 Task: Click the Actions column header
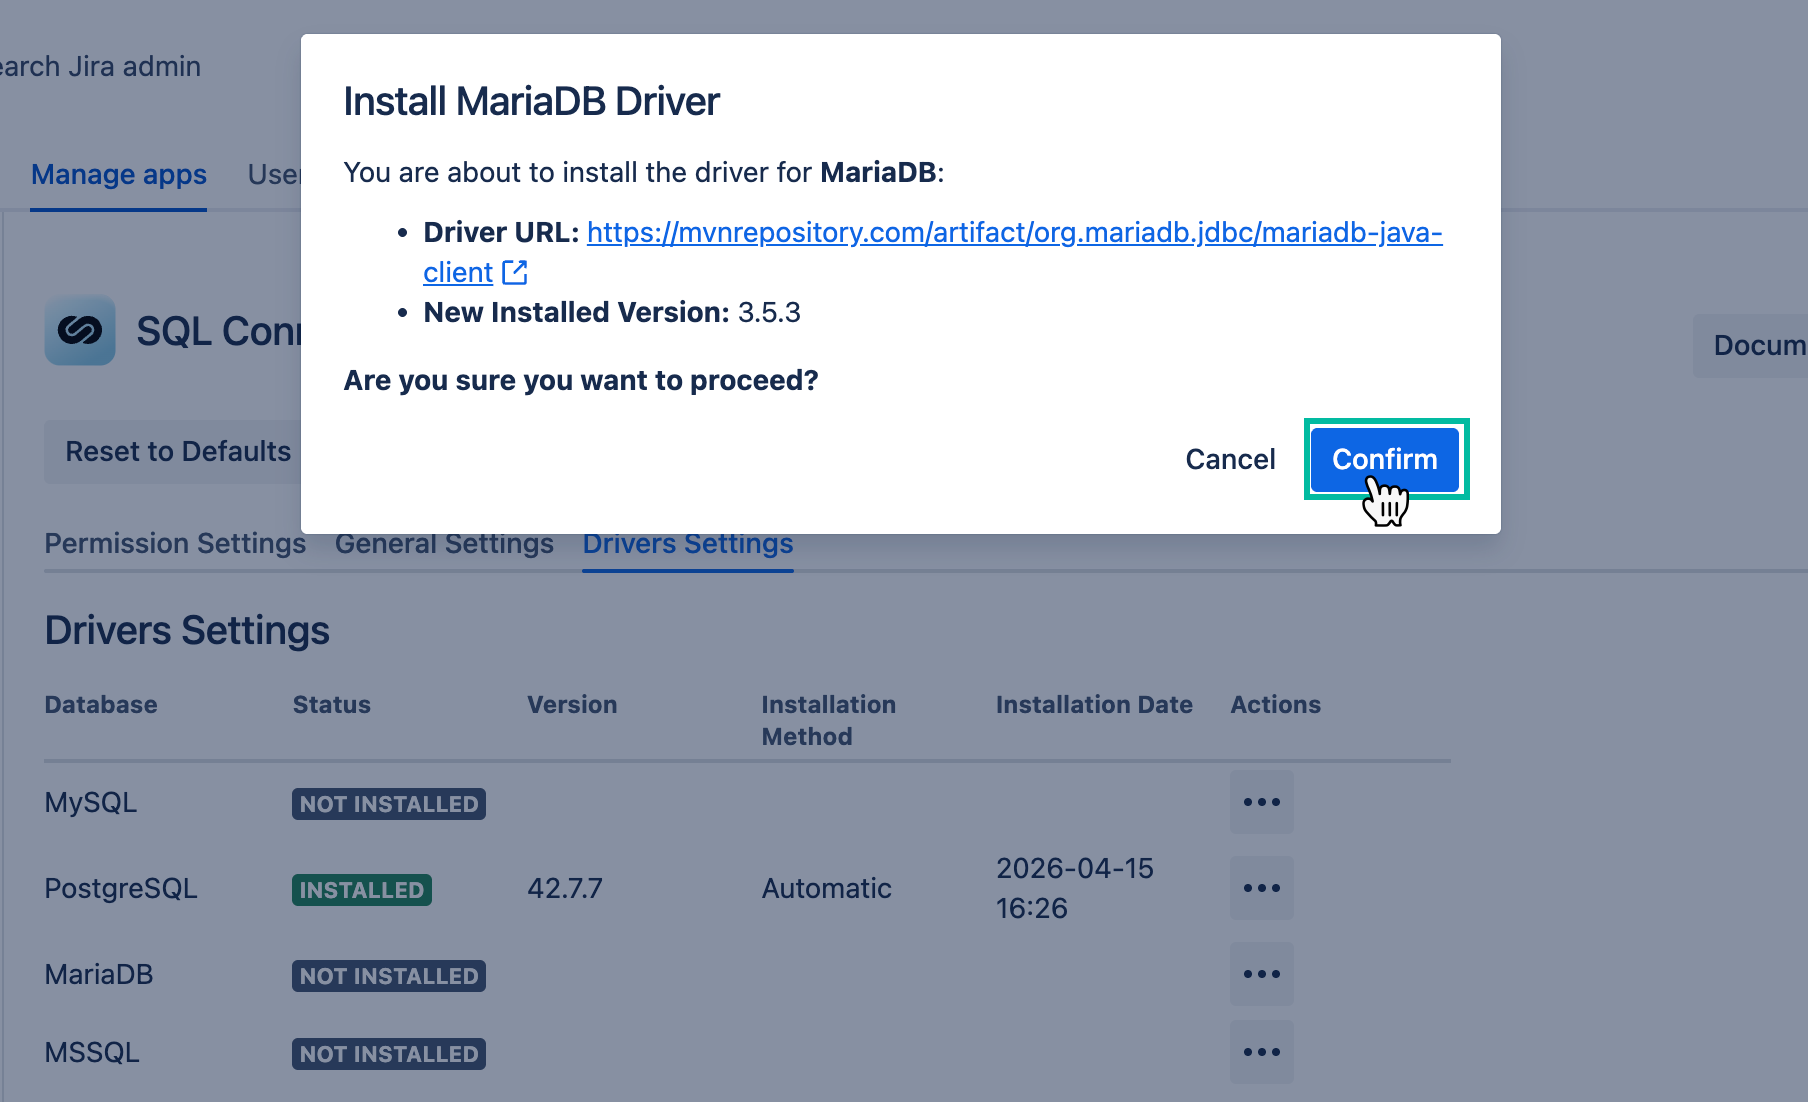[x=1276, y=704]
